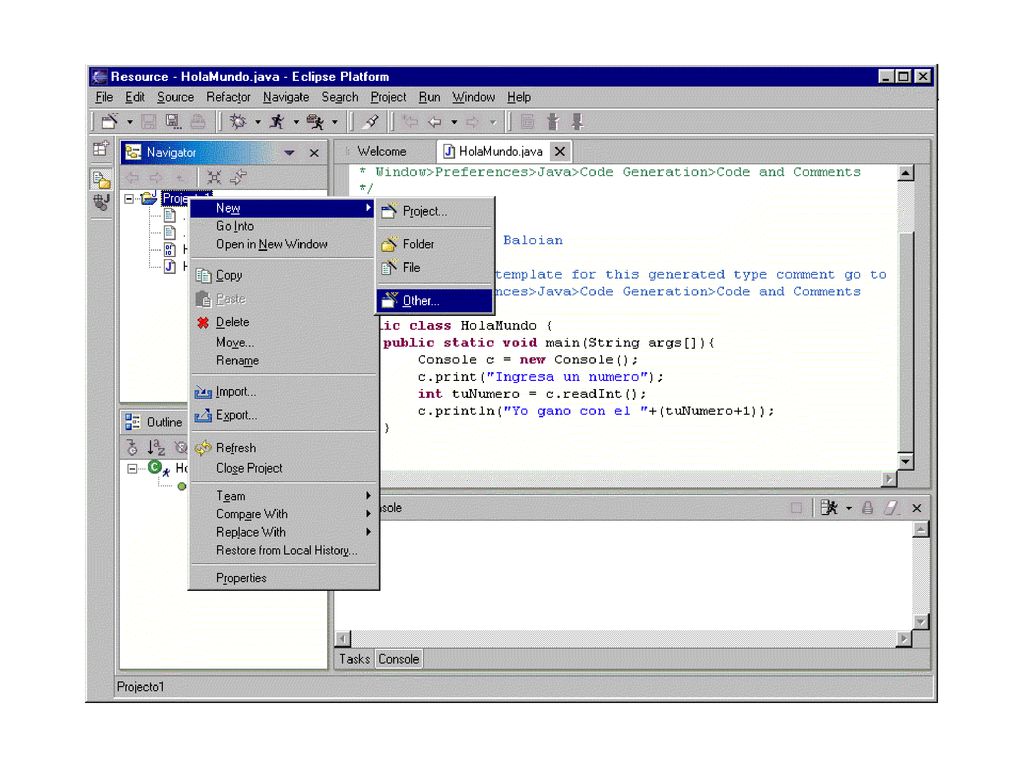Open the Window menu
Viewport: 1024px width, 768px height.
pos(473,97)
